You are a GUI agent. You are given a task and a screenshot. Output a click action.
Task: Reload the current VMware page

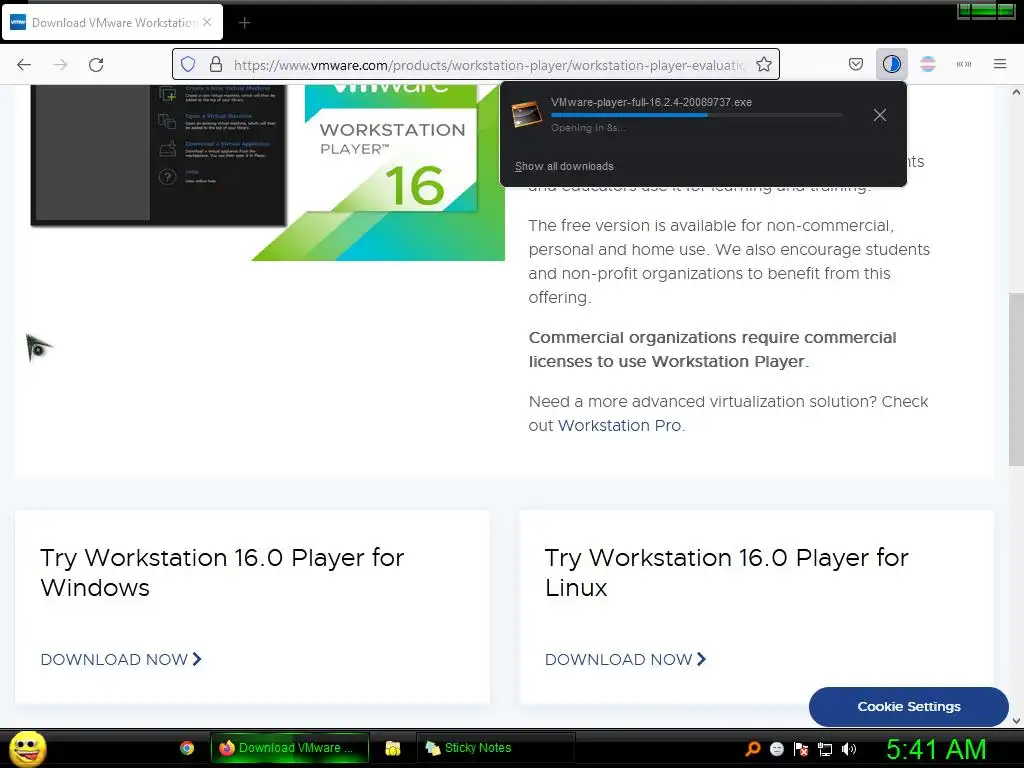click(x=96, y=64)
